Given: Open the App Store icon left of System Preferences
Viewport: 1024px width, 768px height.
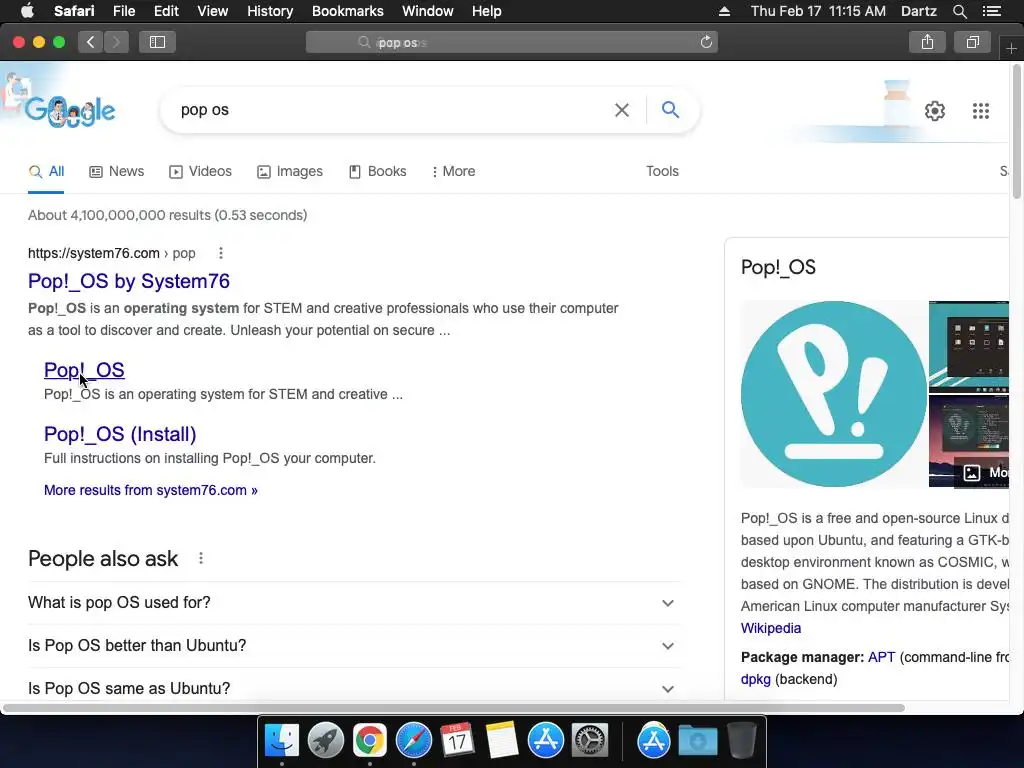Looking at the screenshot, I should tap(545, 741).
